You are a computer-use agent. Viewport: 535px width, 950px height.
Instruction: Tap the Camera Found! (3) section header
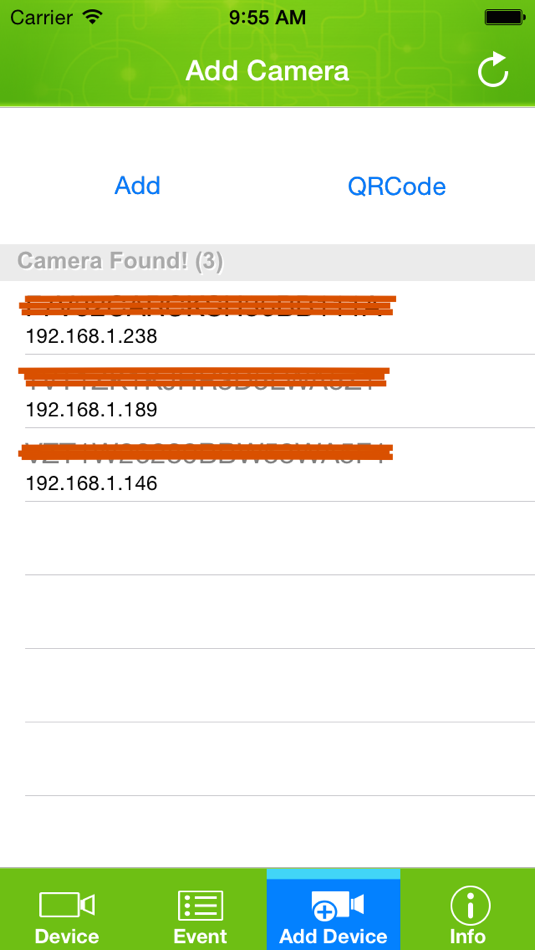[267, 262]
